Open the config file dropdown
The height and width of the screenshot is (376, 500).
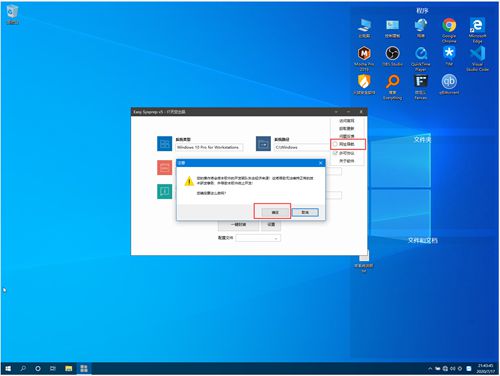tap(258, 238)
